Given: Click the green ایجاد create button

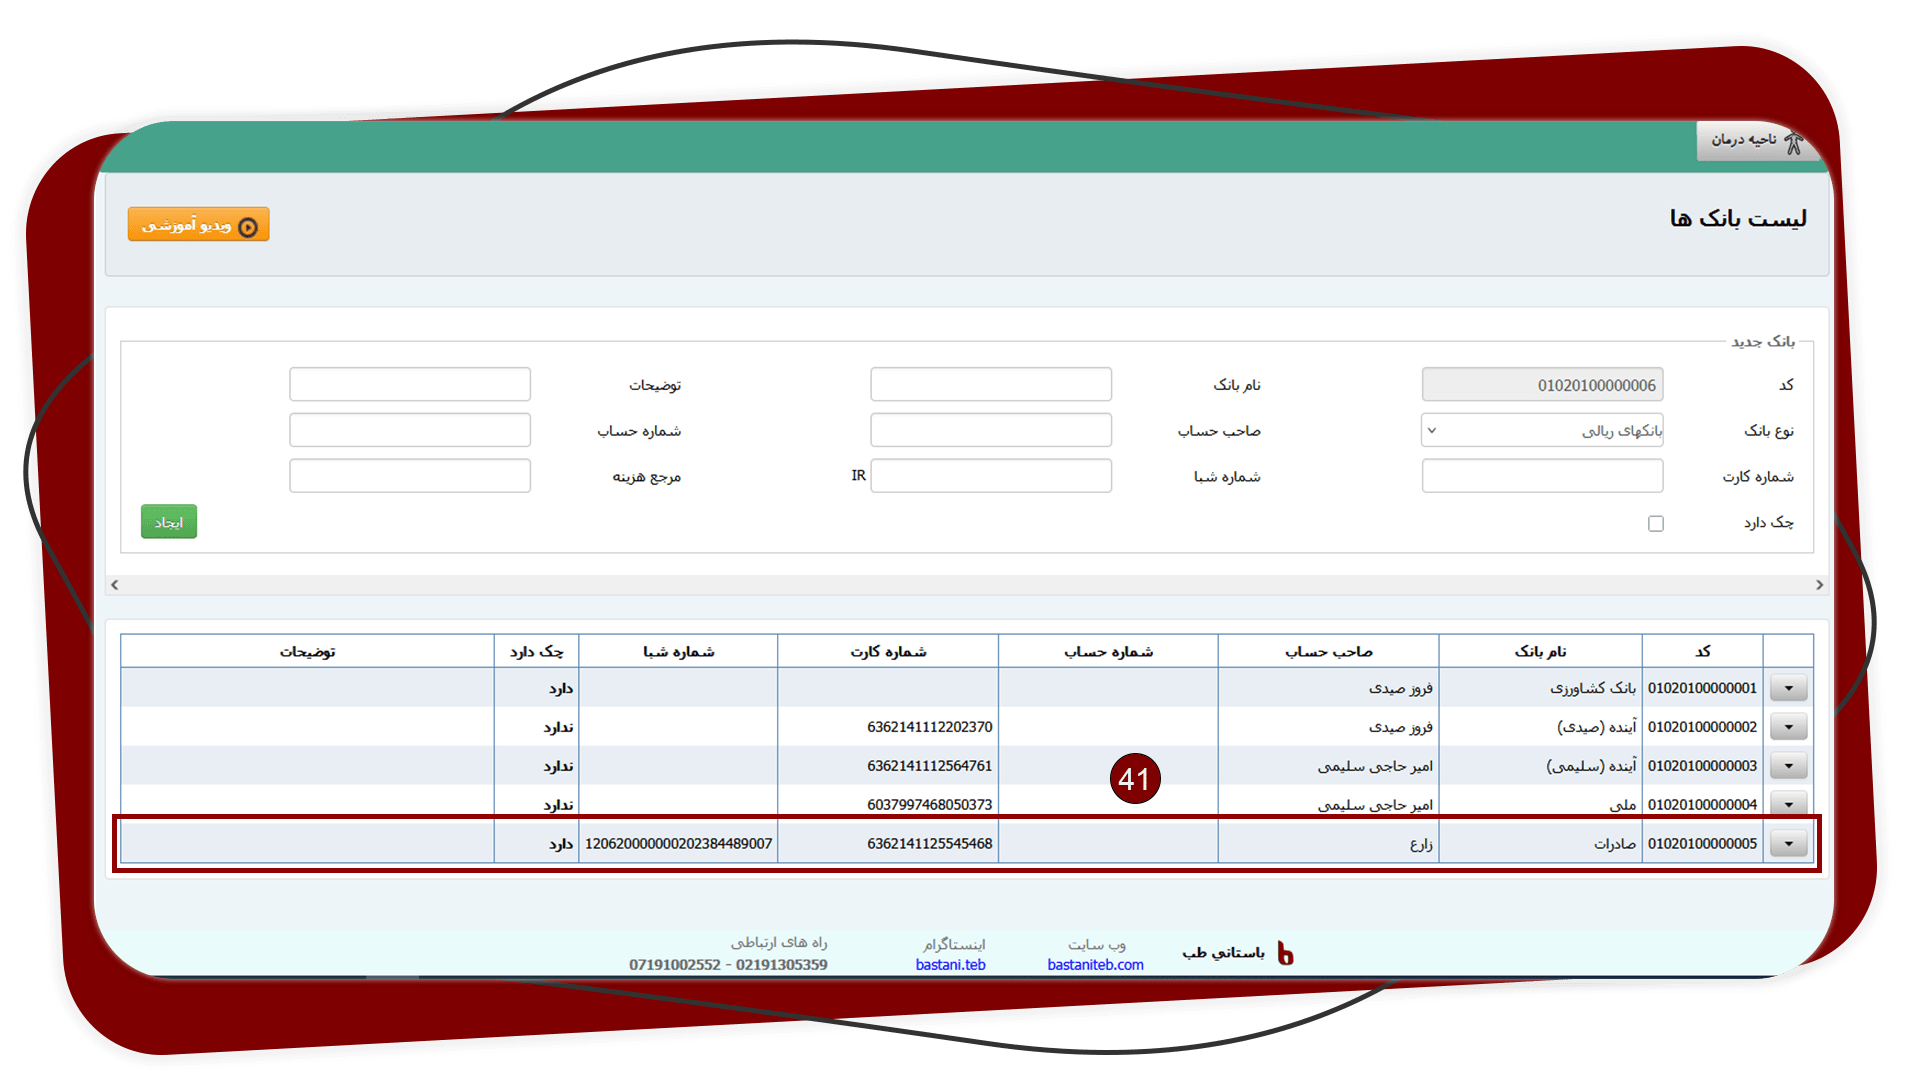Looking at the screenshot, I should pyautogui.click(x=169, y=522).
